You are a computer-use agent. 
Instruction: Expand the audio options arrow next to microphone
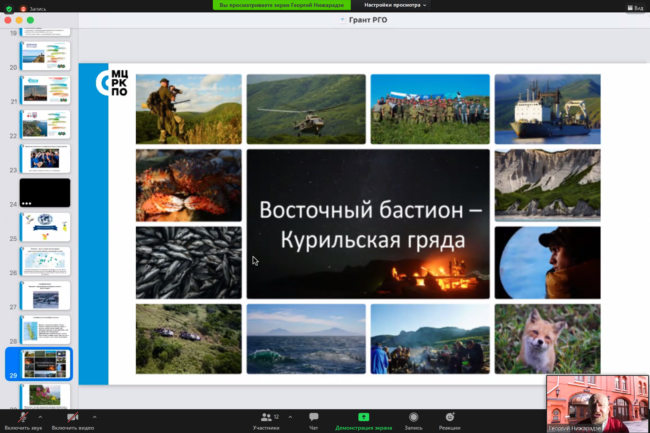[x=40, y=417]
